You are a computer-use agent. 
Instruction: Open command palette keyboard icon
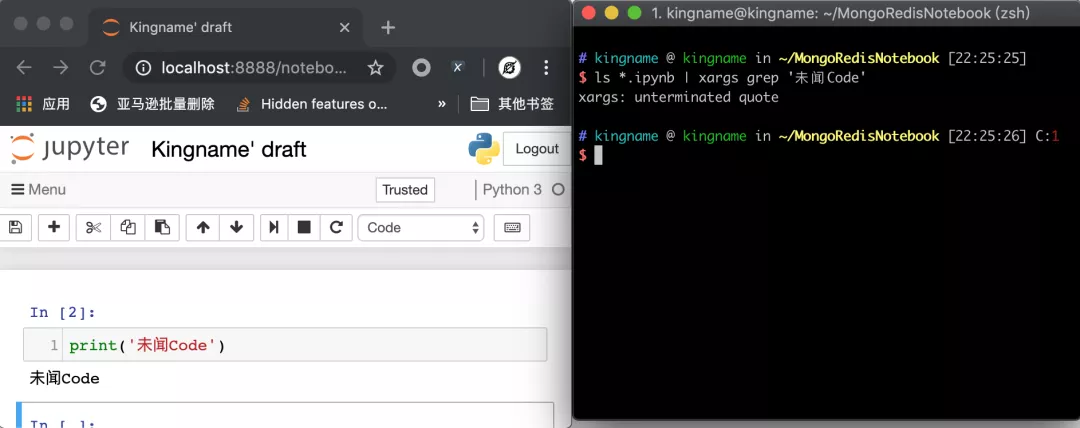click(512, 227)
